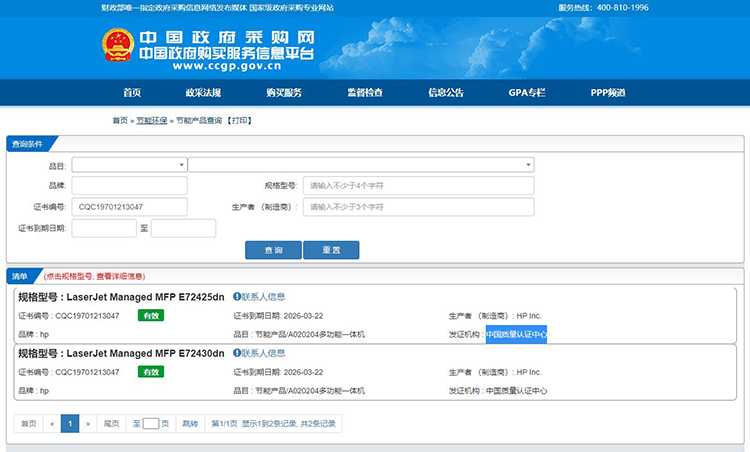Click the 查询 search button
This screenshot has width=750, height=452.
pyautogui.click(x=274, y=250)
